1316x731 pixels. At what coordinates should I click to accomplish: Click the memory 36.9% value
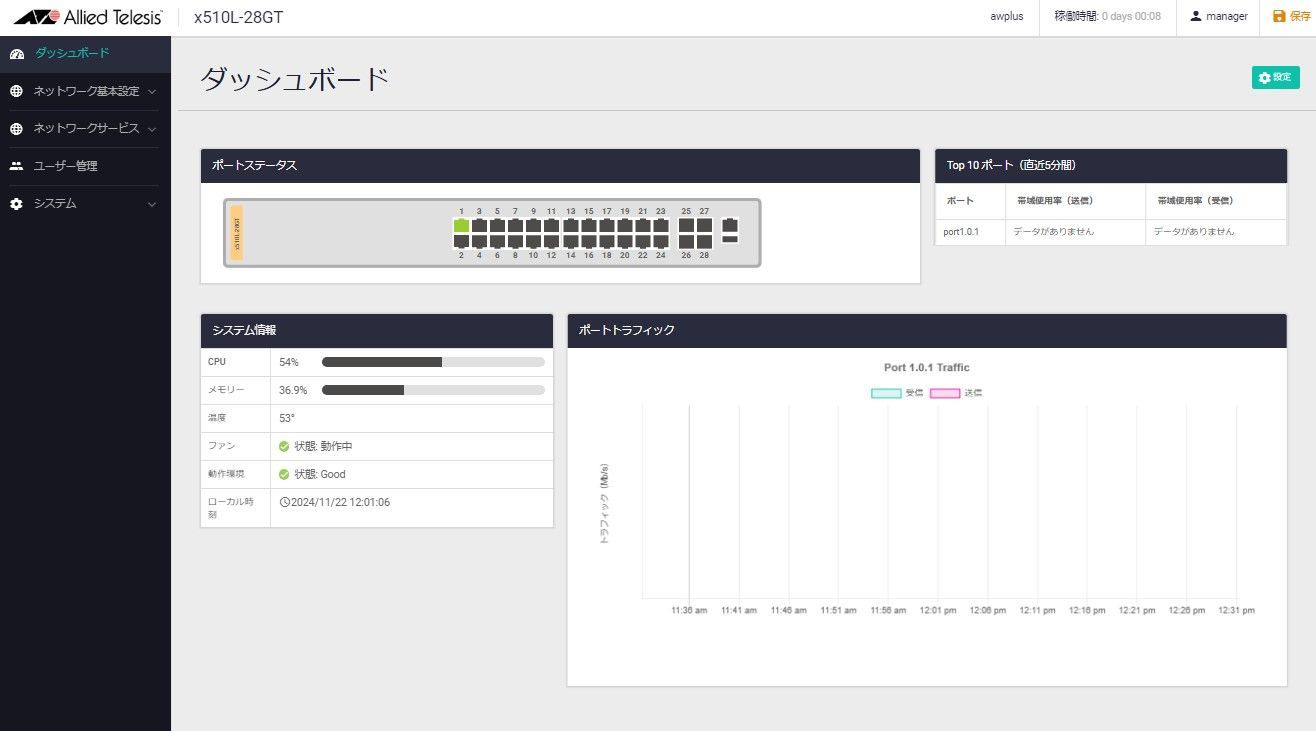pos(293,390)
